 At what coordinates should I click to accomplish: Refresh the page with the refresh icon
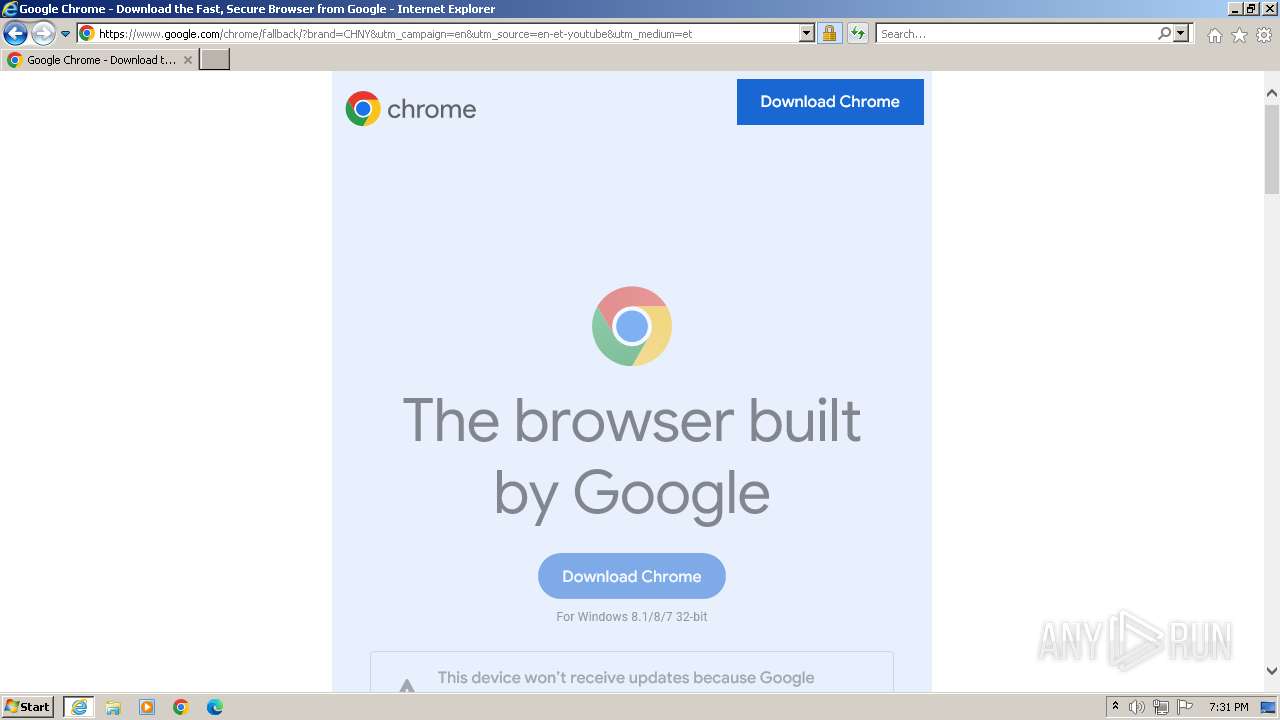click(x=857, y=33)
